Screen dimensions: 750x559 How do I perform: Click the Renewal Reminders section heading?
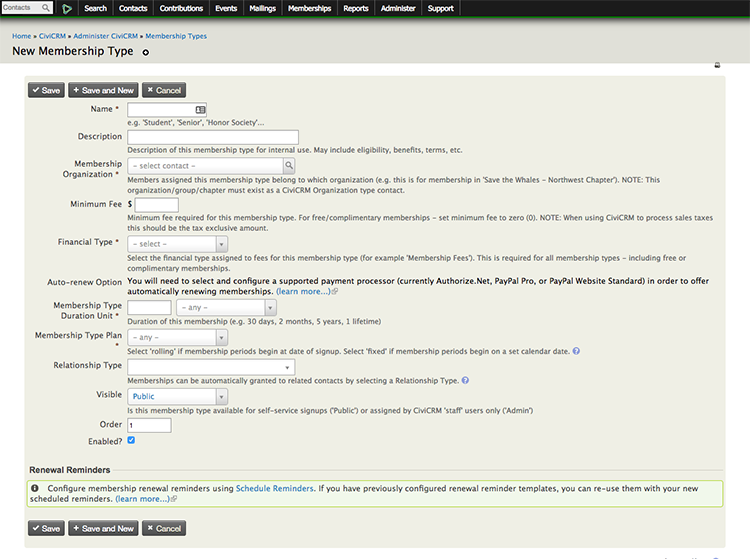click(70, 470)
